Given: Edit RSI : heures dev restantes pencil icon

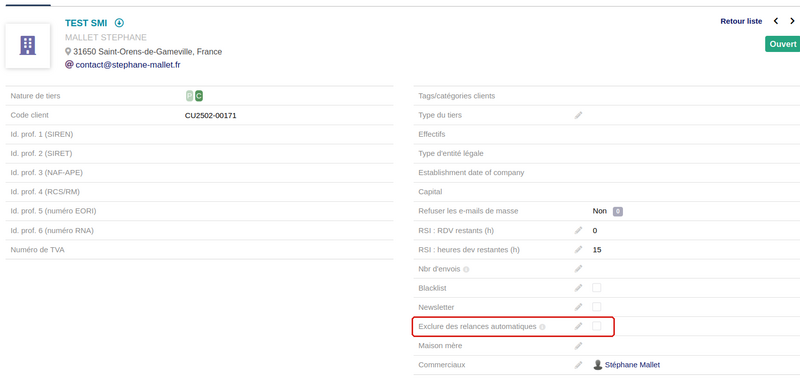Looking at the screenshot, I should tap(578, 250).
